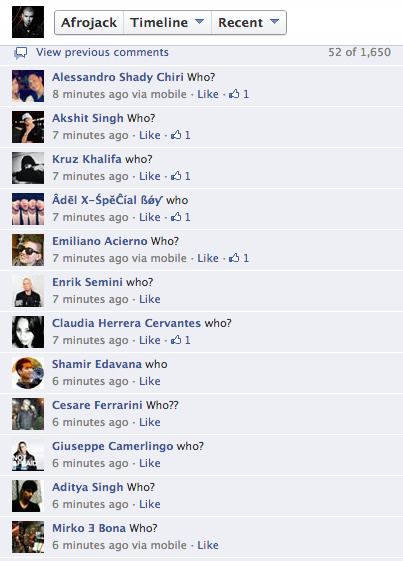The width and height of the screenshot is (403, 561).
Task: Open Cesare Ferrarini's profile name link
Action: point(97,405)
